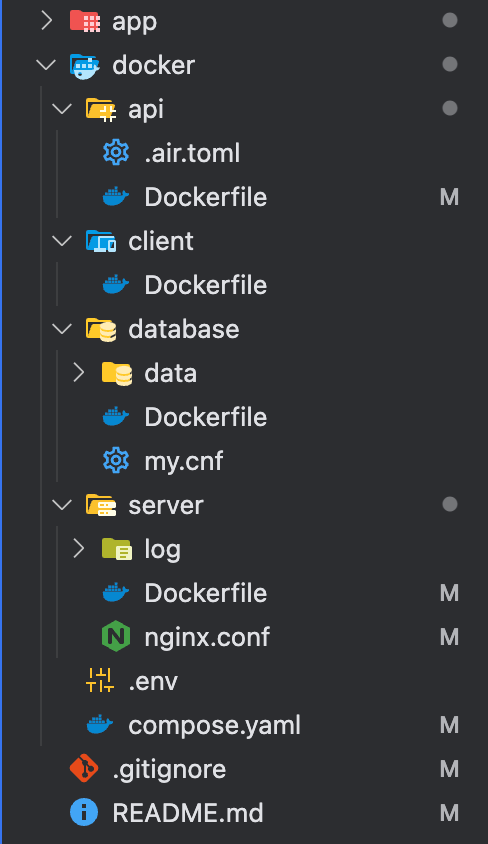Click the gear icon next to .air.toml
This screenshot has height=844, width=488.
[116, 153]
